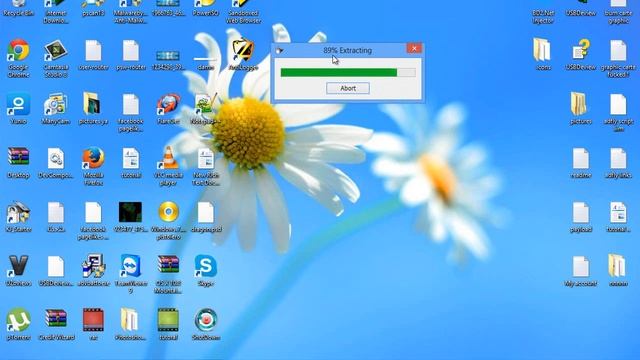Open the 'pictures ya' folder

[x=93, y=109]
